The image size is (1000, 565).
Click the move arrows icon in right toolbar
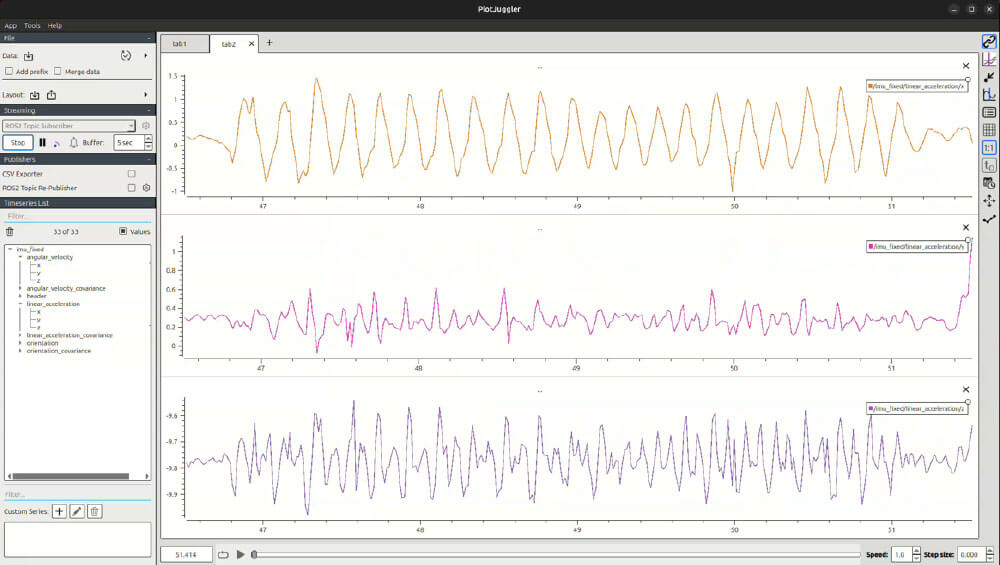(989, 201)
